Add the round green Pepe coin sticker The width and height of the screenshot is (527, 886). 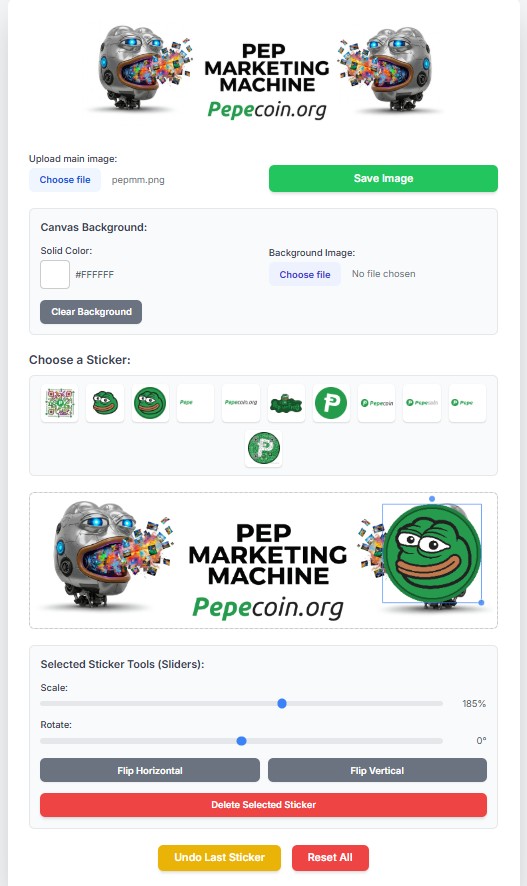(x=150, y=403)
